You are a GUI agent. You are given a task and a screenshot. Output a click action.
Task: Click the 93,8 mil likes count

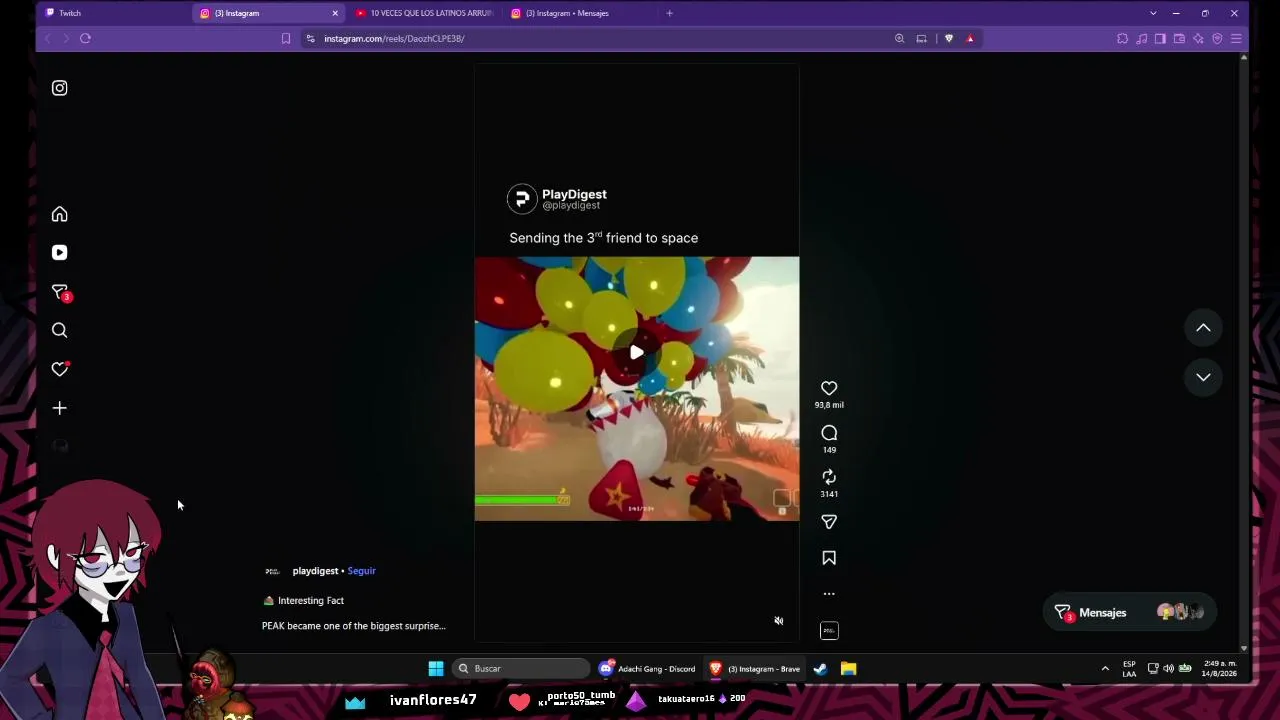click(x=829, y=405)
